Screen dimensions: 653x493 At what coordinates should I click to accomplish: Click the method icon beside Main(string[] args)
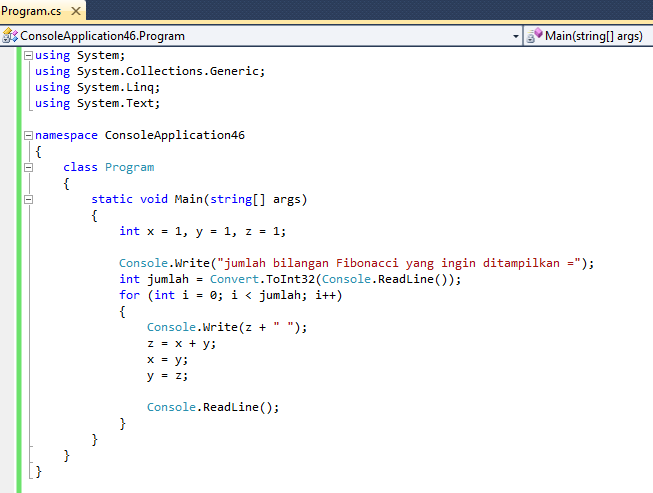pos(534,36)
